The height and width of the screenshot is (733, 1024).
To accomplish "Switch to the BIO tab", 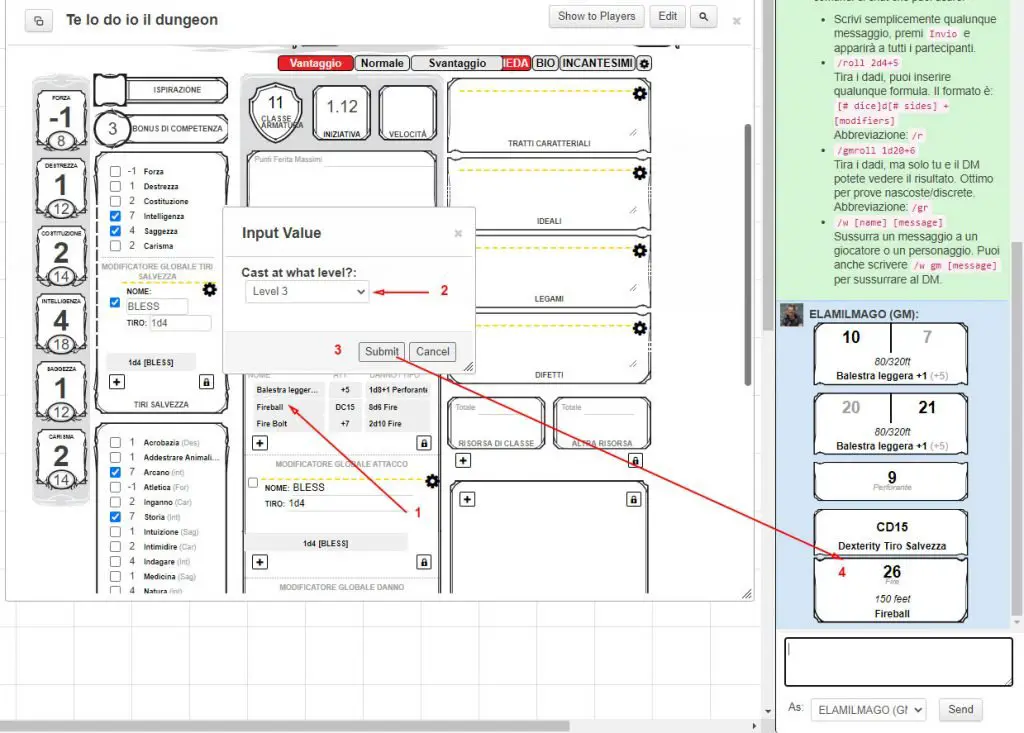I will click(545, 63).
